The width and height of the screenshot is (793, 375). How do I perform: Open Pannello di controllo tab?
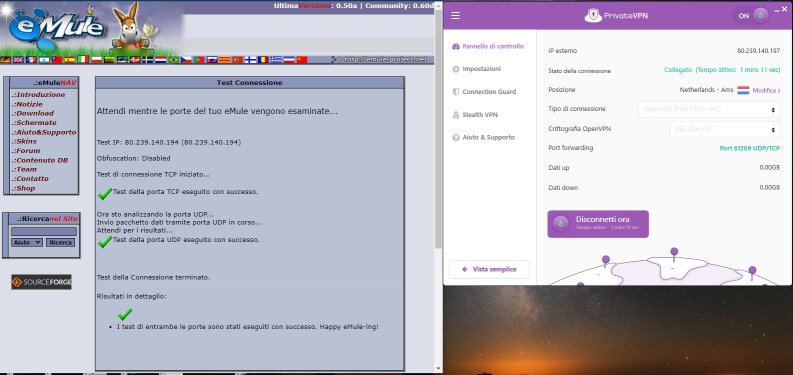click(x=488, y=46)
